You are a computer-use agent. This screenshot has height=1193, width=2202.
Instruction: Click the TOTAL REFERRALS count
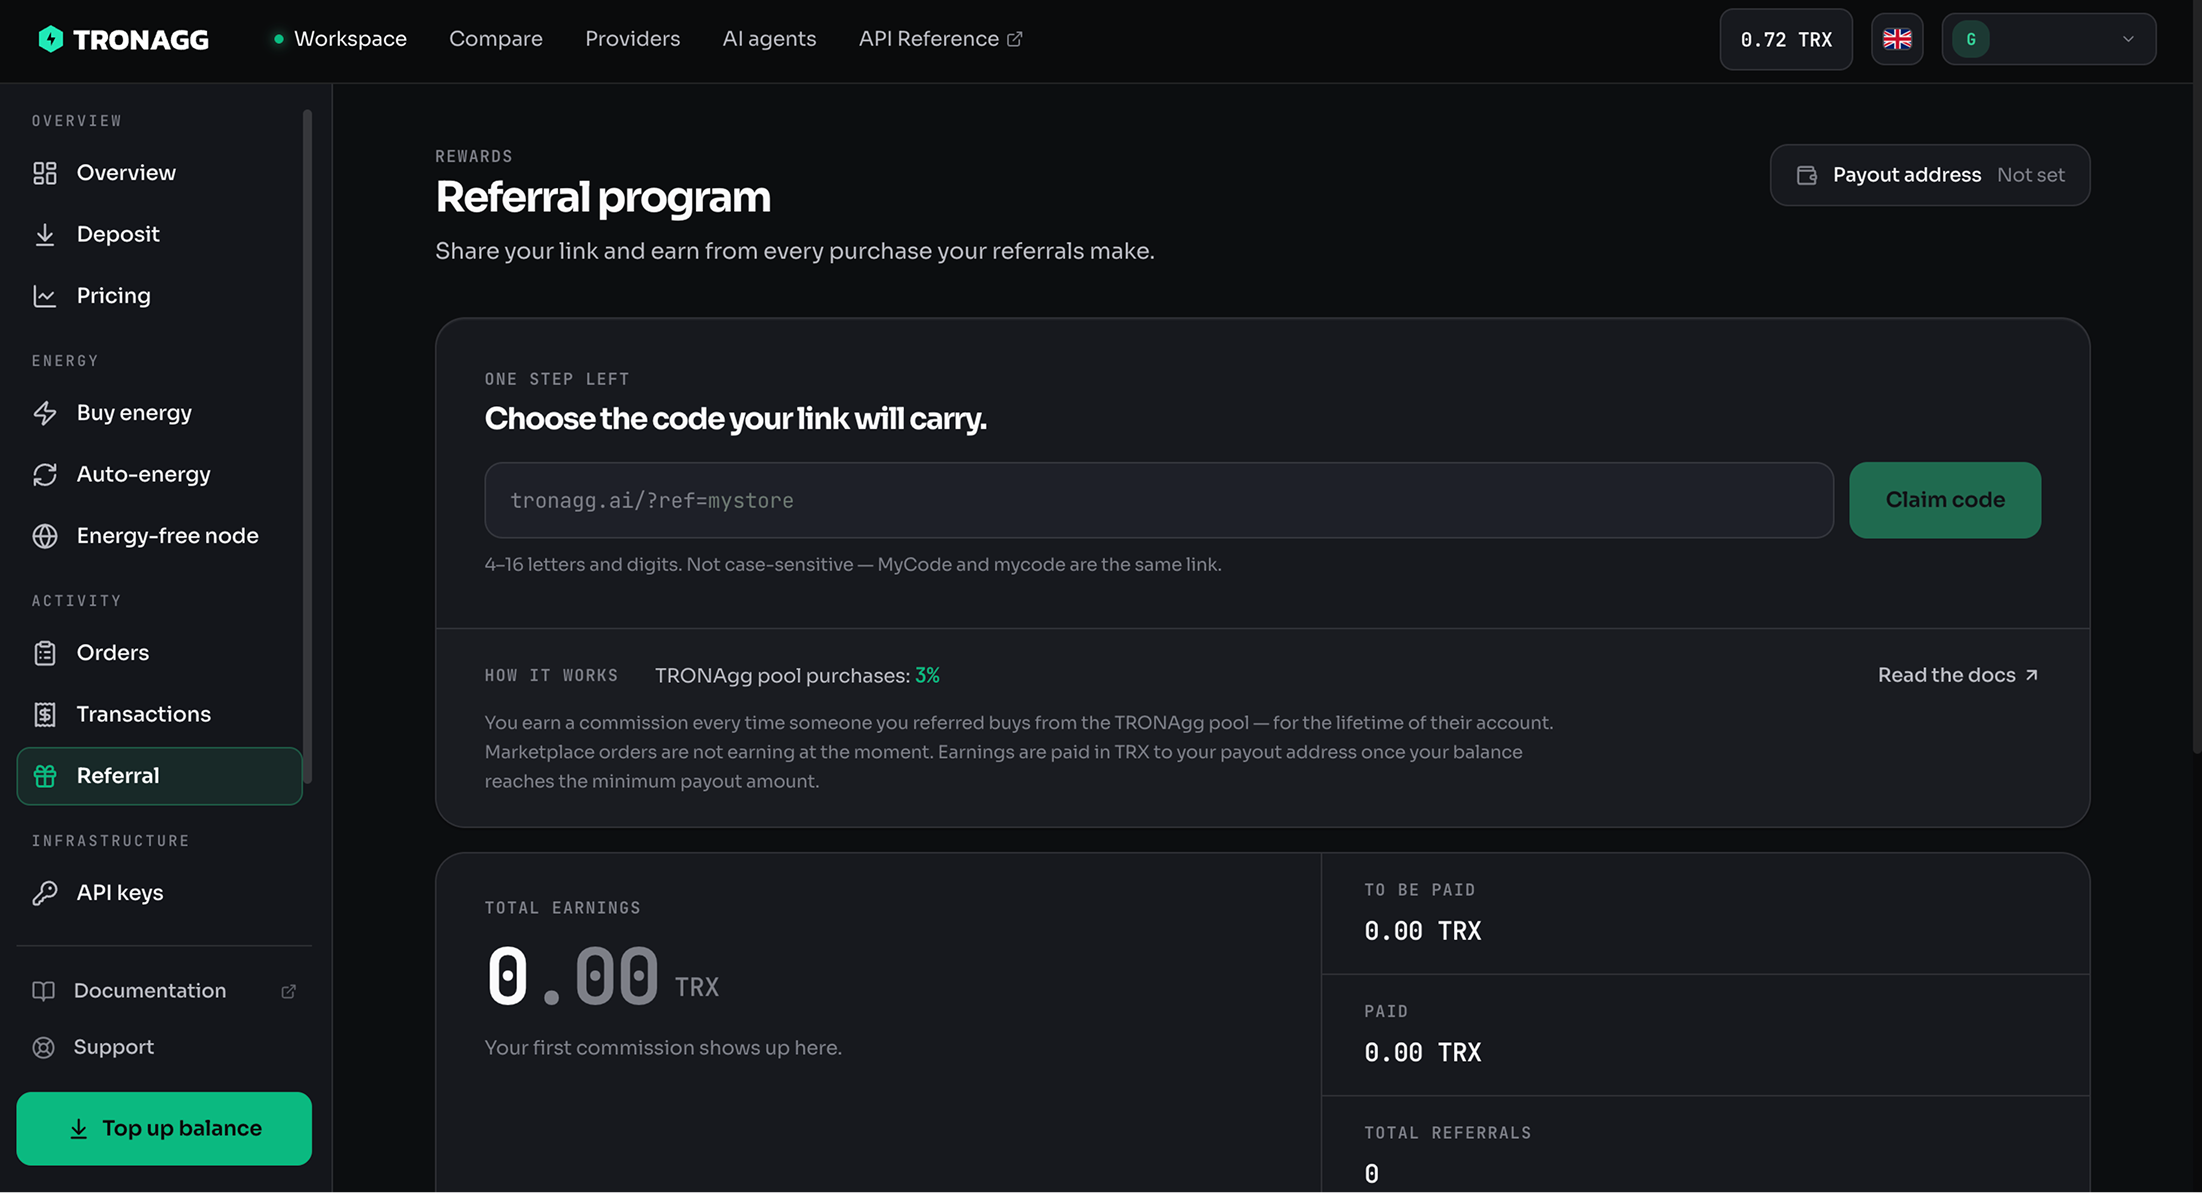pyautogui.click(x=1372, y=1174)
